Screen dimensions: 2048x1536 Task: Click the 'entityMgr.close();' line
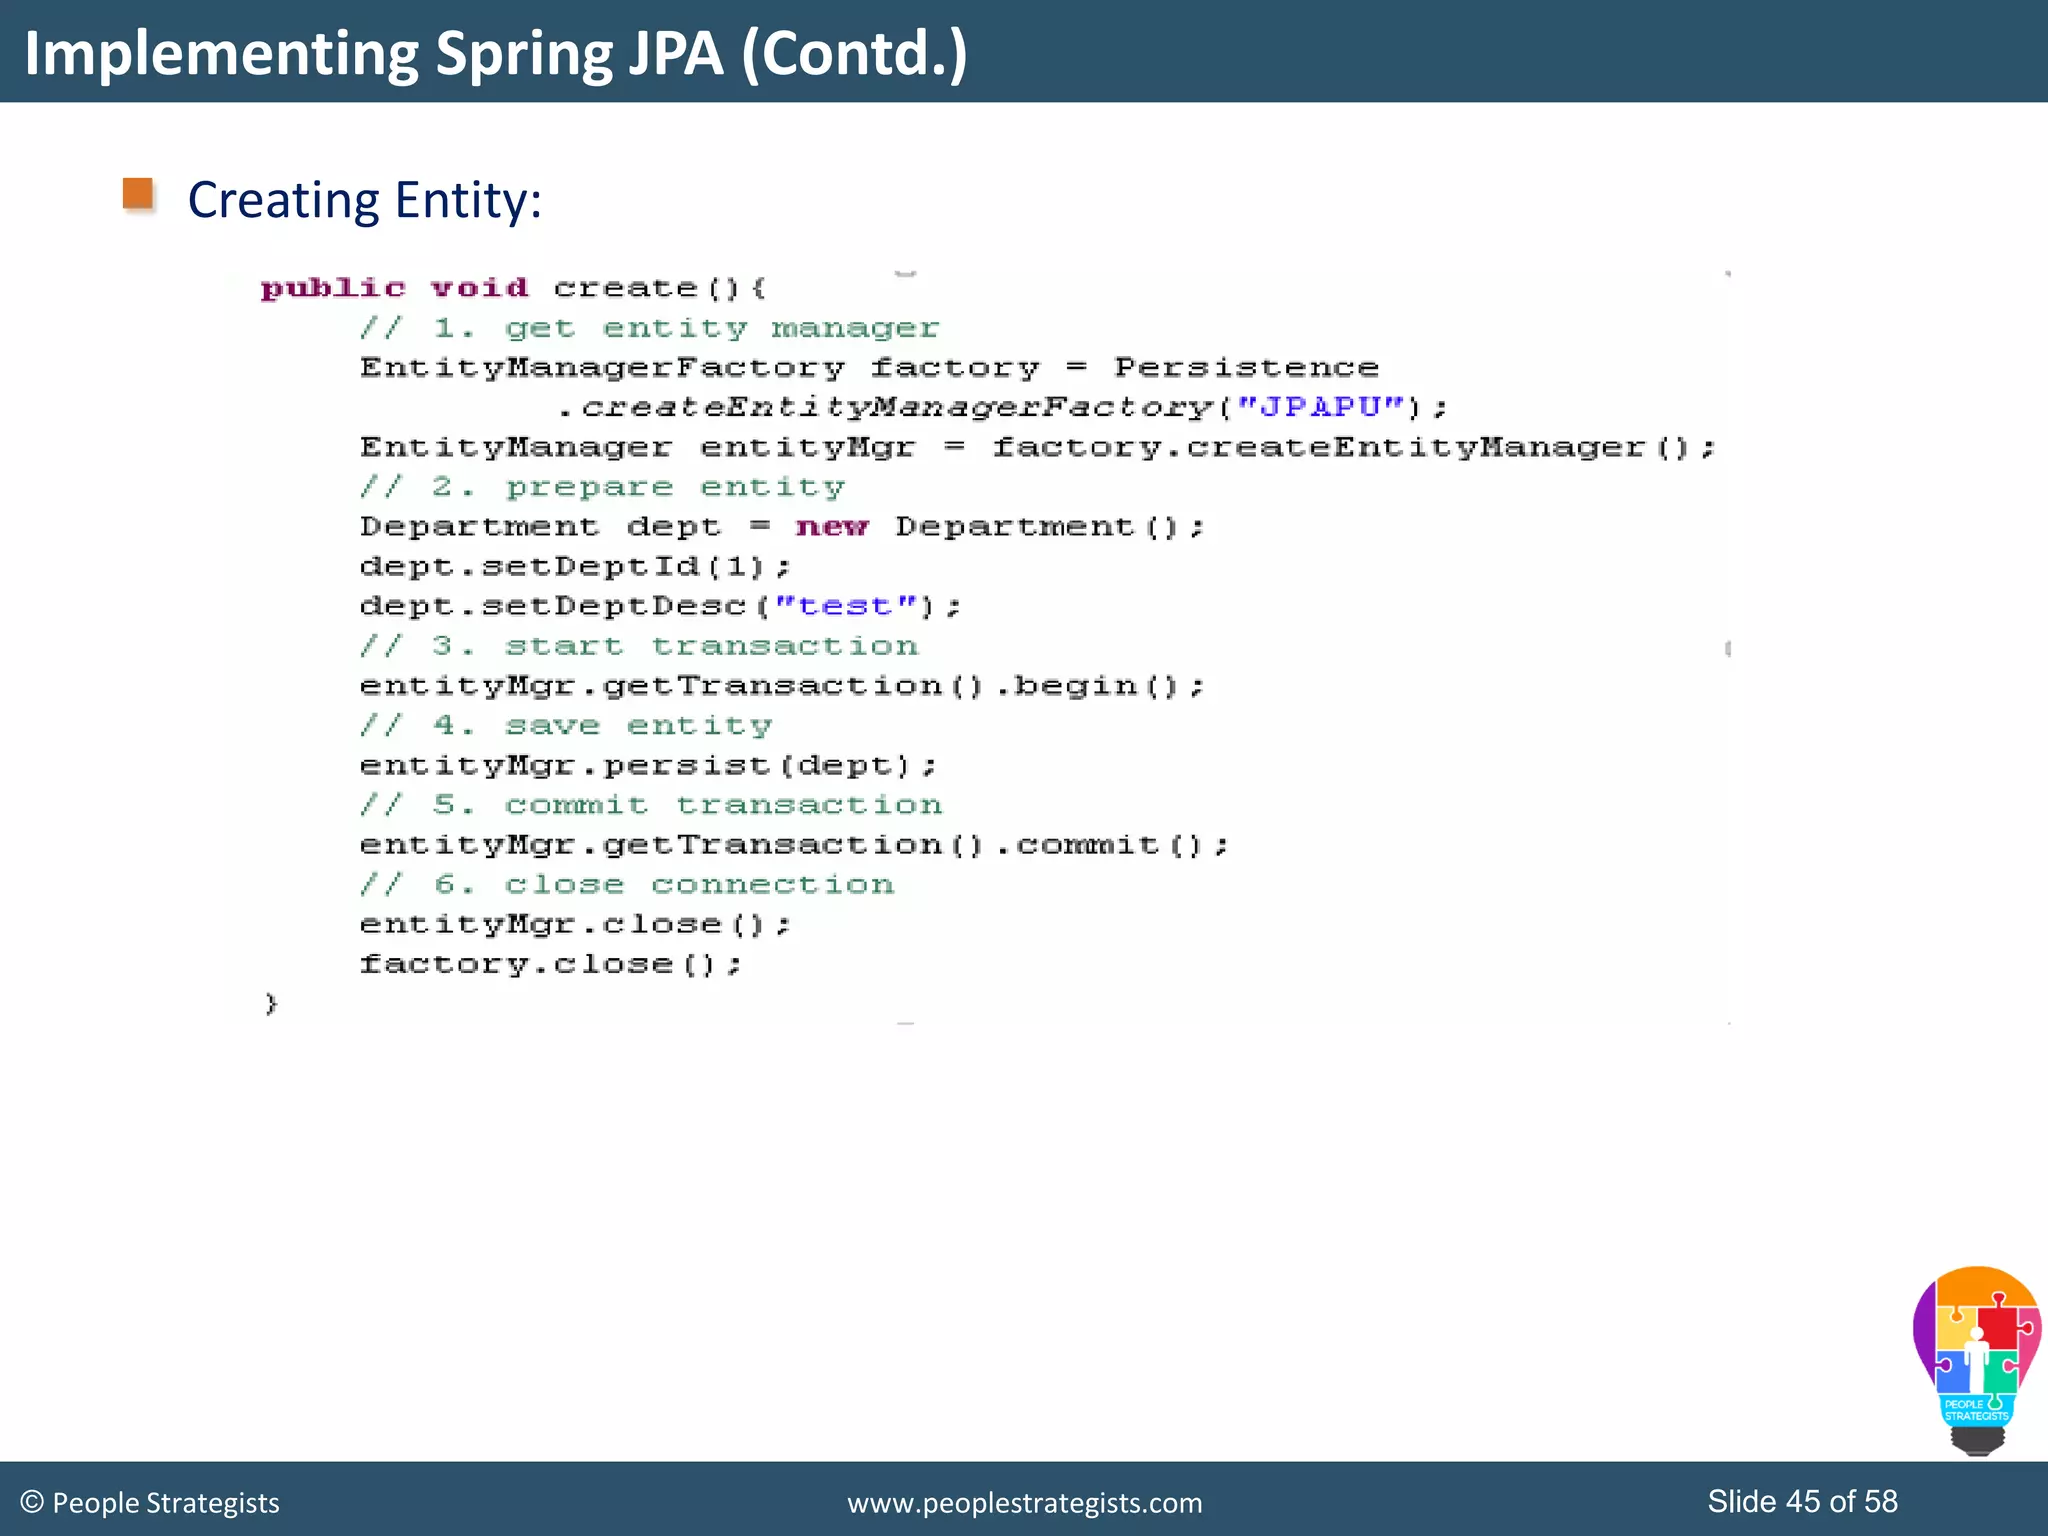(x=575, y=924)
